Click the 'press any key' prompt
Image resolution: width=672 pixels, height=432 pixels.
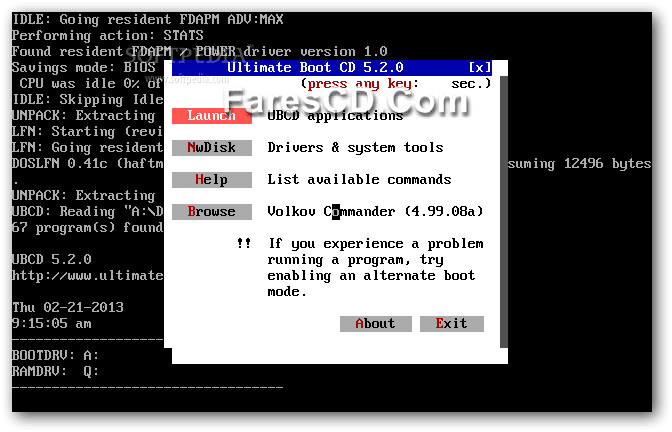[360, 84]
